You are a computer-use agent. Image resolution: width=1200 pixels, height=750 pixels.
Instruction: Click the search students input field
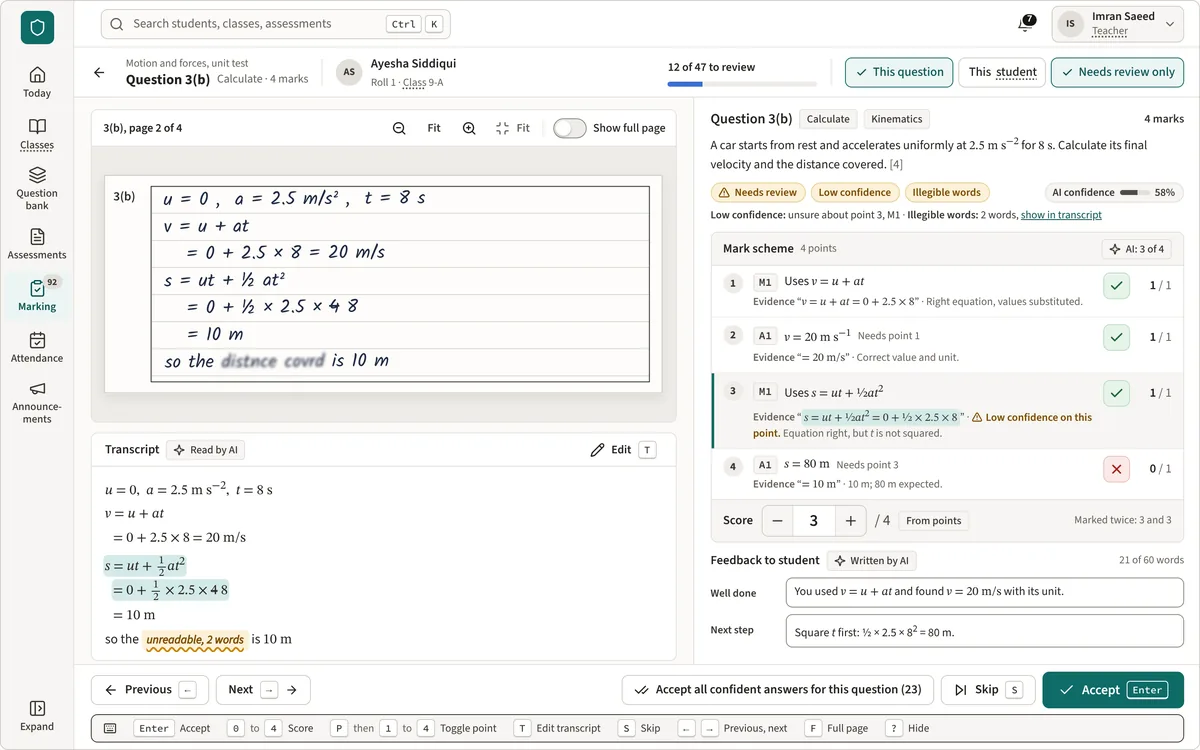point(276,24)
